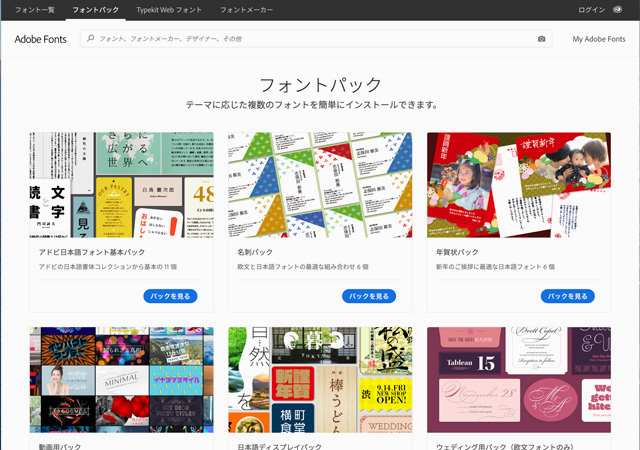The height and width of the screenshot is (450, 640).
Task: Click the 名刺パック title text
Action: tap(255, 252)
